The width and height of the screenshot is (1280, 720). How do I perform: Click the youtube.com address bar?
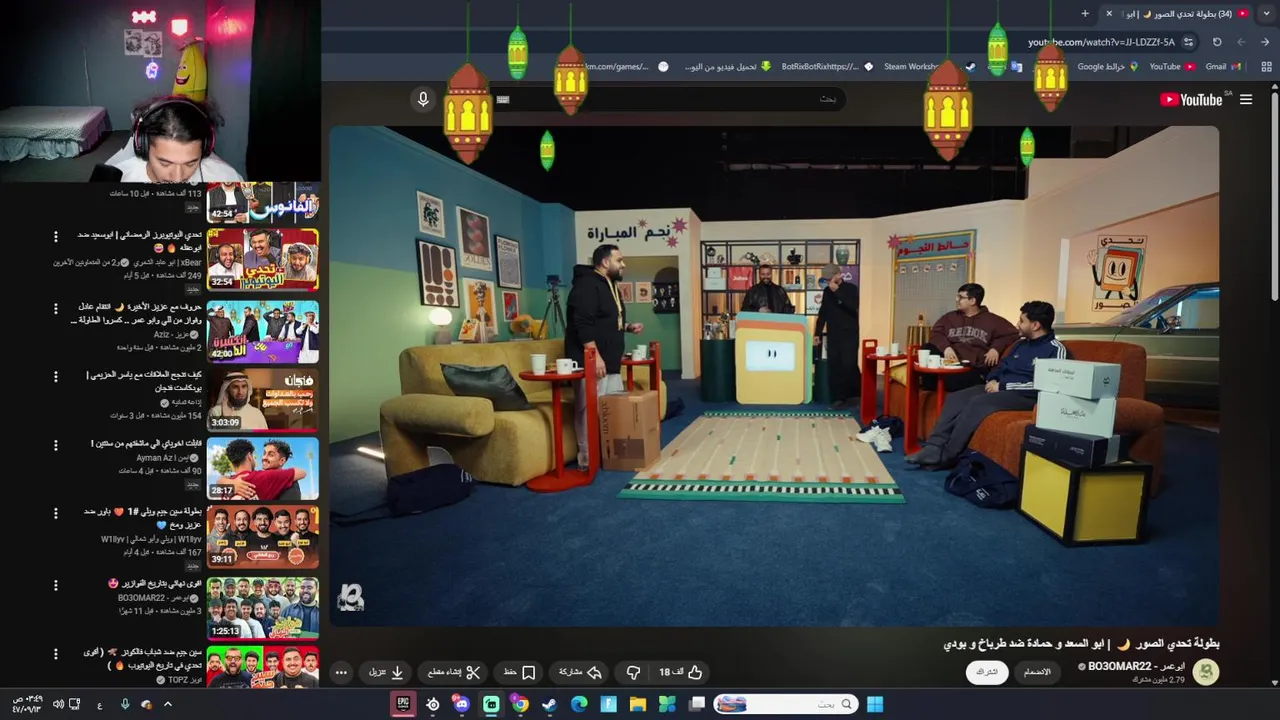pos(1100,42)
